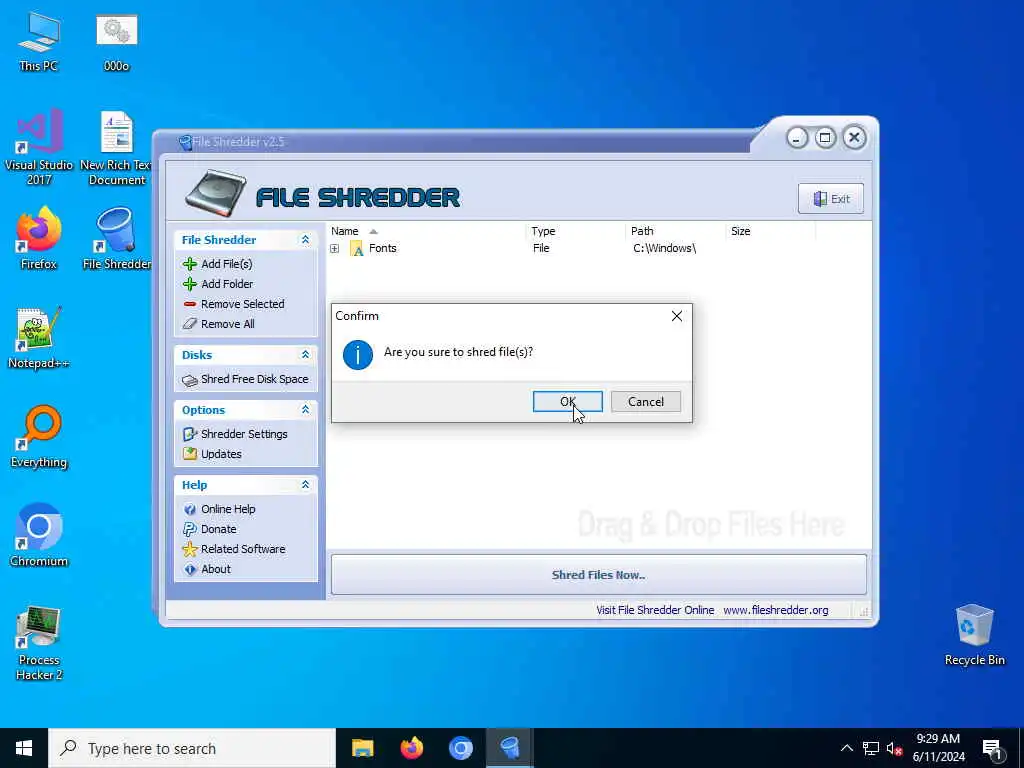Click the taskbar clock showing 9:29 AM
This screenshot has width=1024, height=768.
(x=938, y=748)
